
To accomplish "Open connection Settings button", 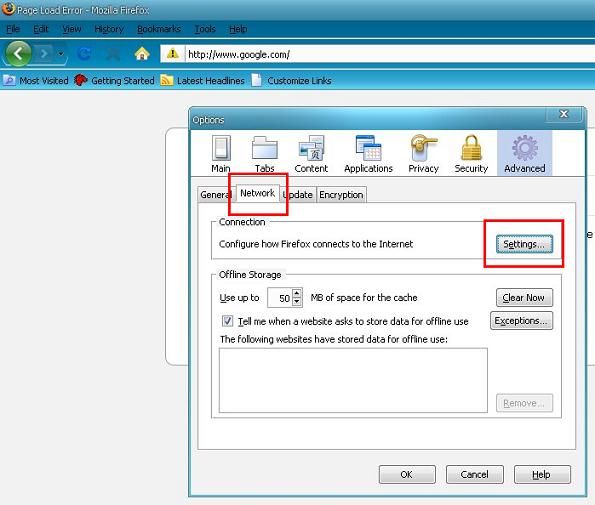I will [x=524, y=244].
